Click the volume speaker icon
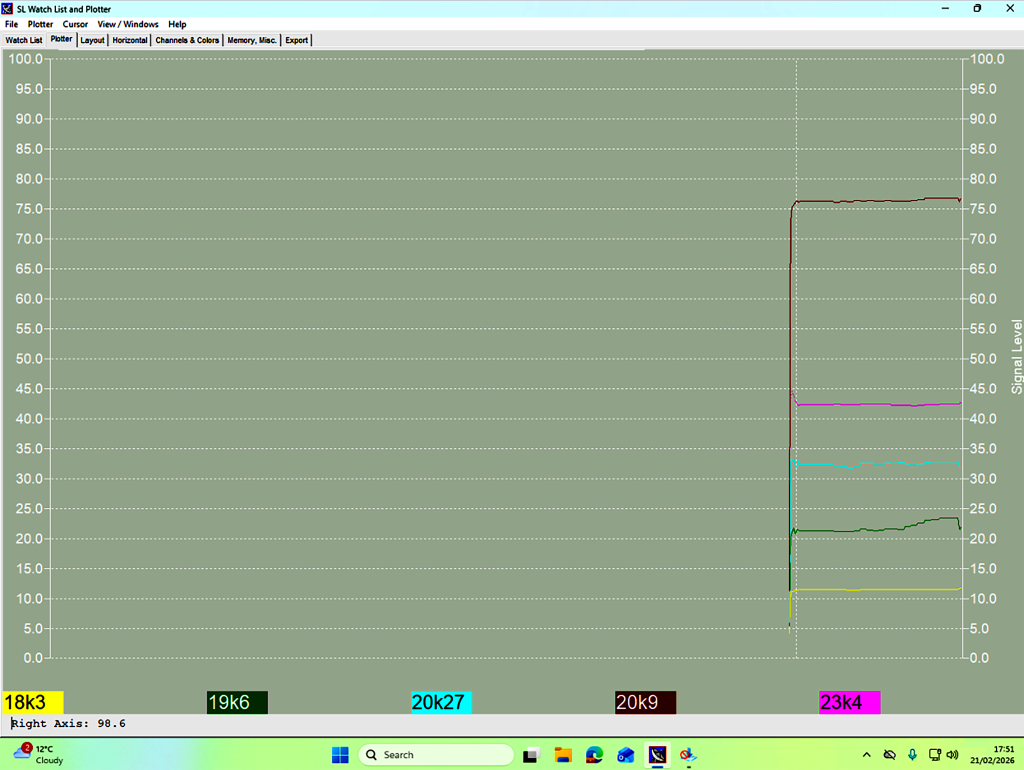The width and height of the screenshot is (1024, 770). (x=952, y=755)
